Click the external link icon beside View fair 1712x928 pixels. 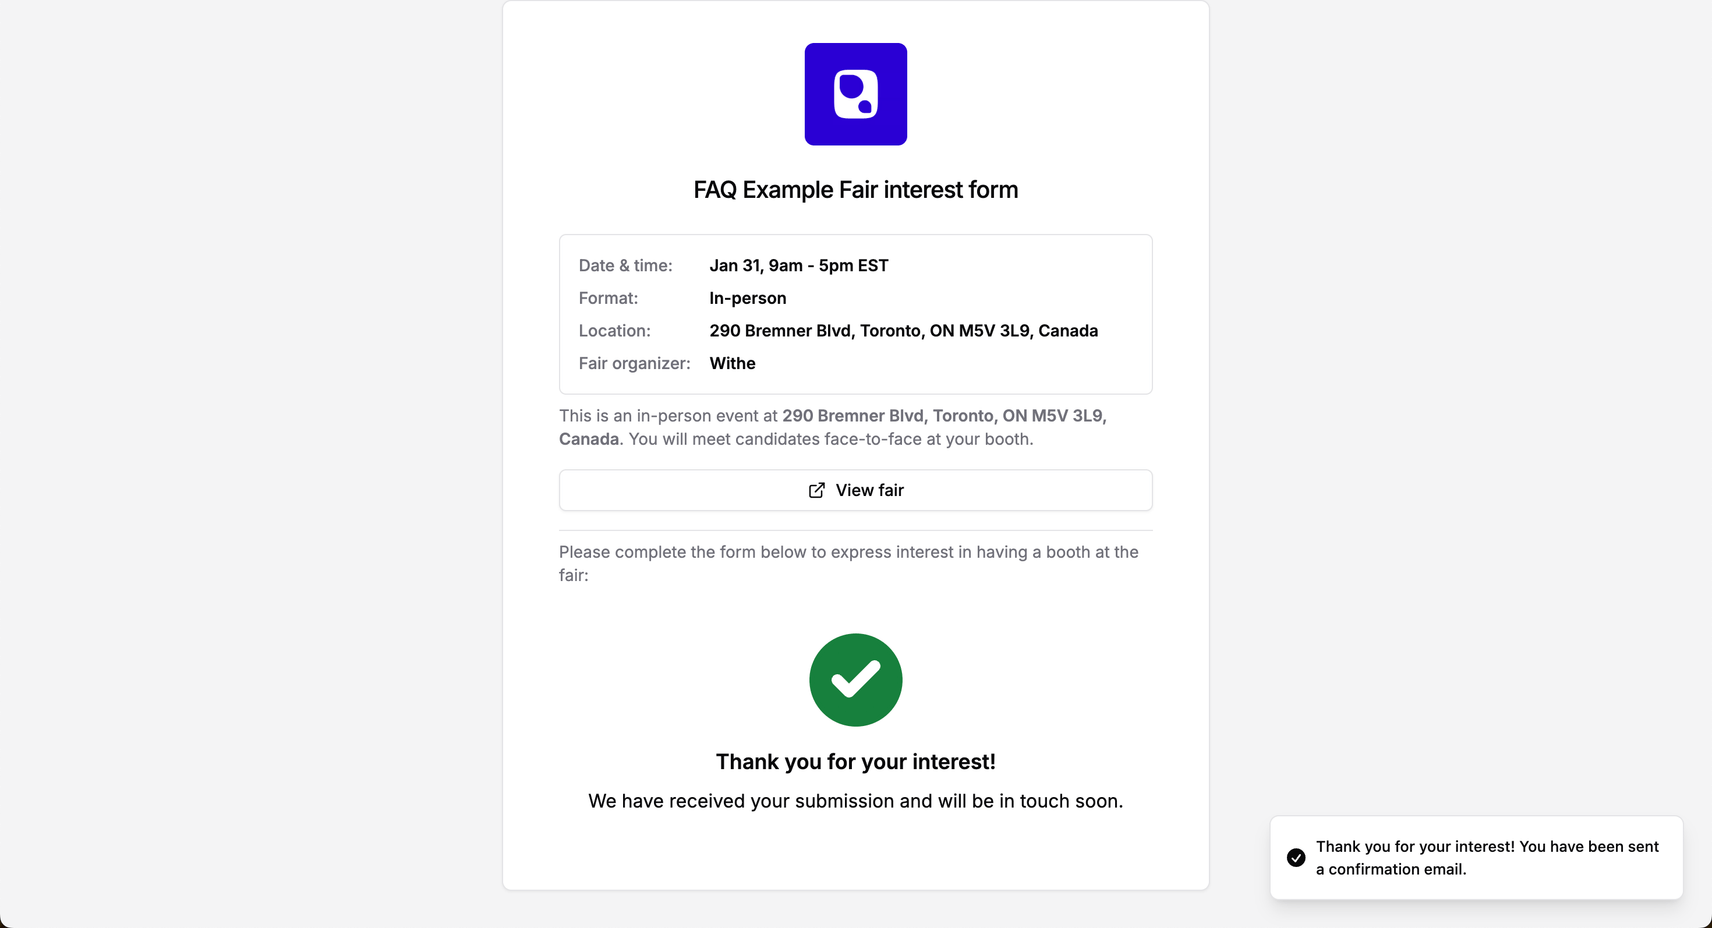tap(817, 490)
